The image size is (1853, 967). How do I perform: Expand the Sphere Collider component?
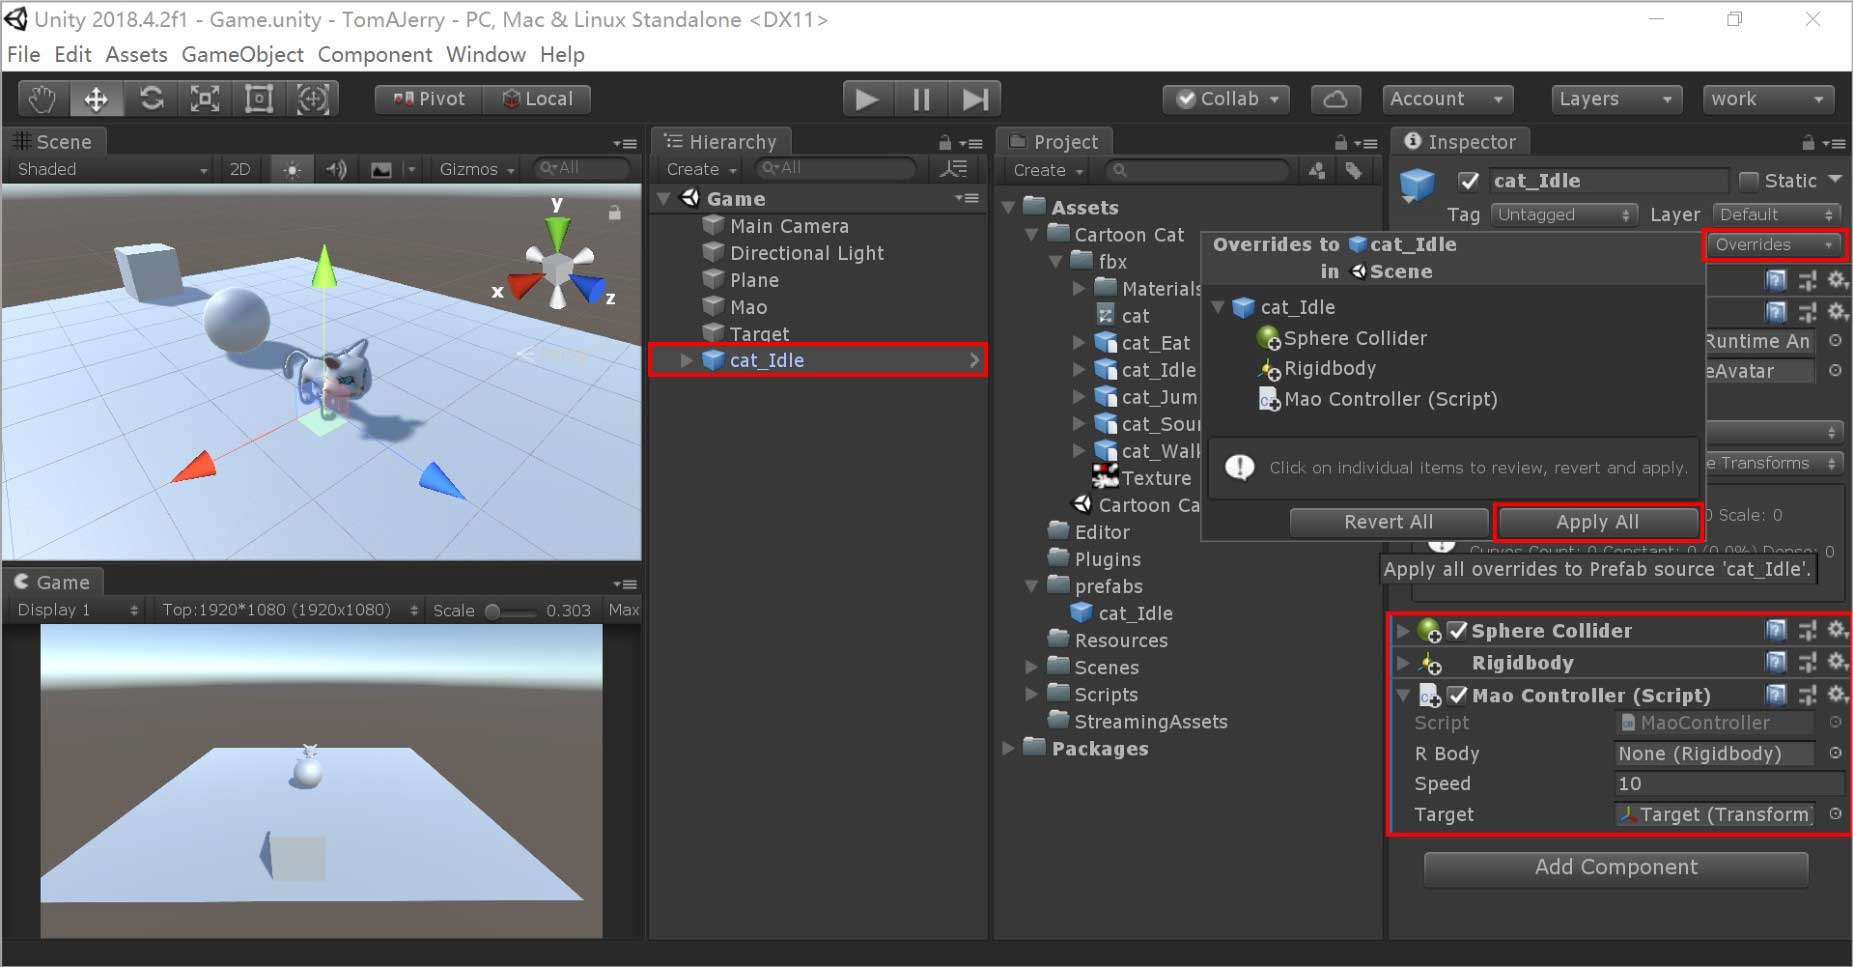(1403, 631)
